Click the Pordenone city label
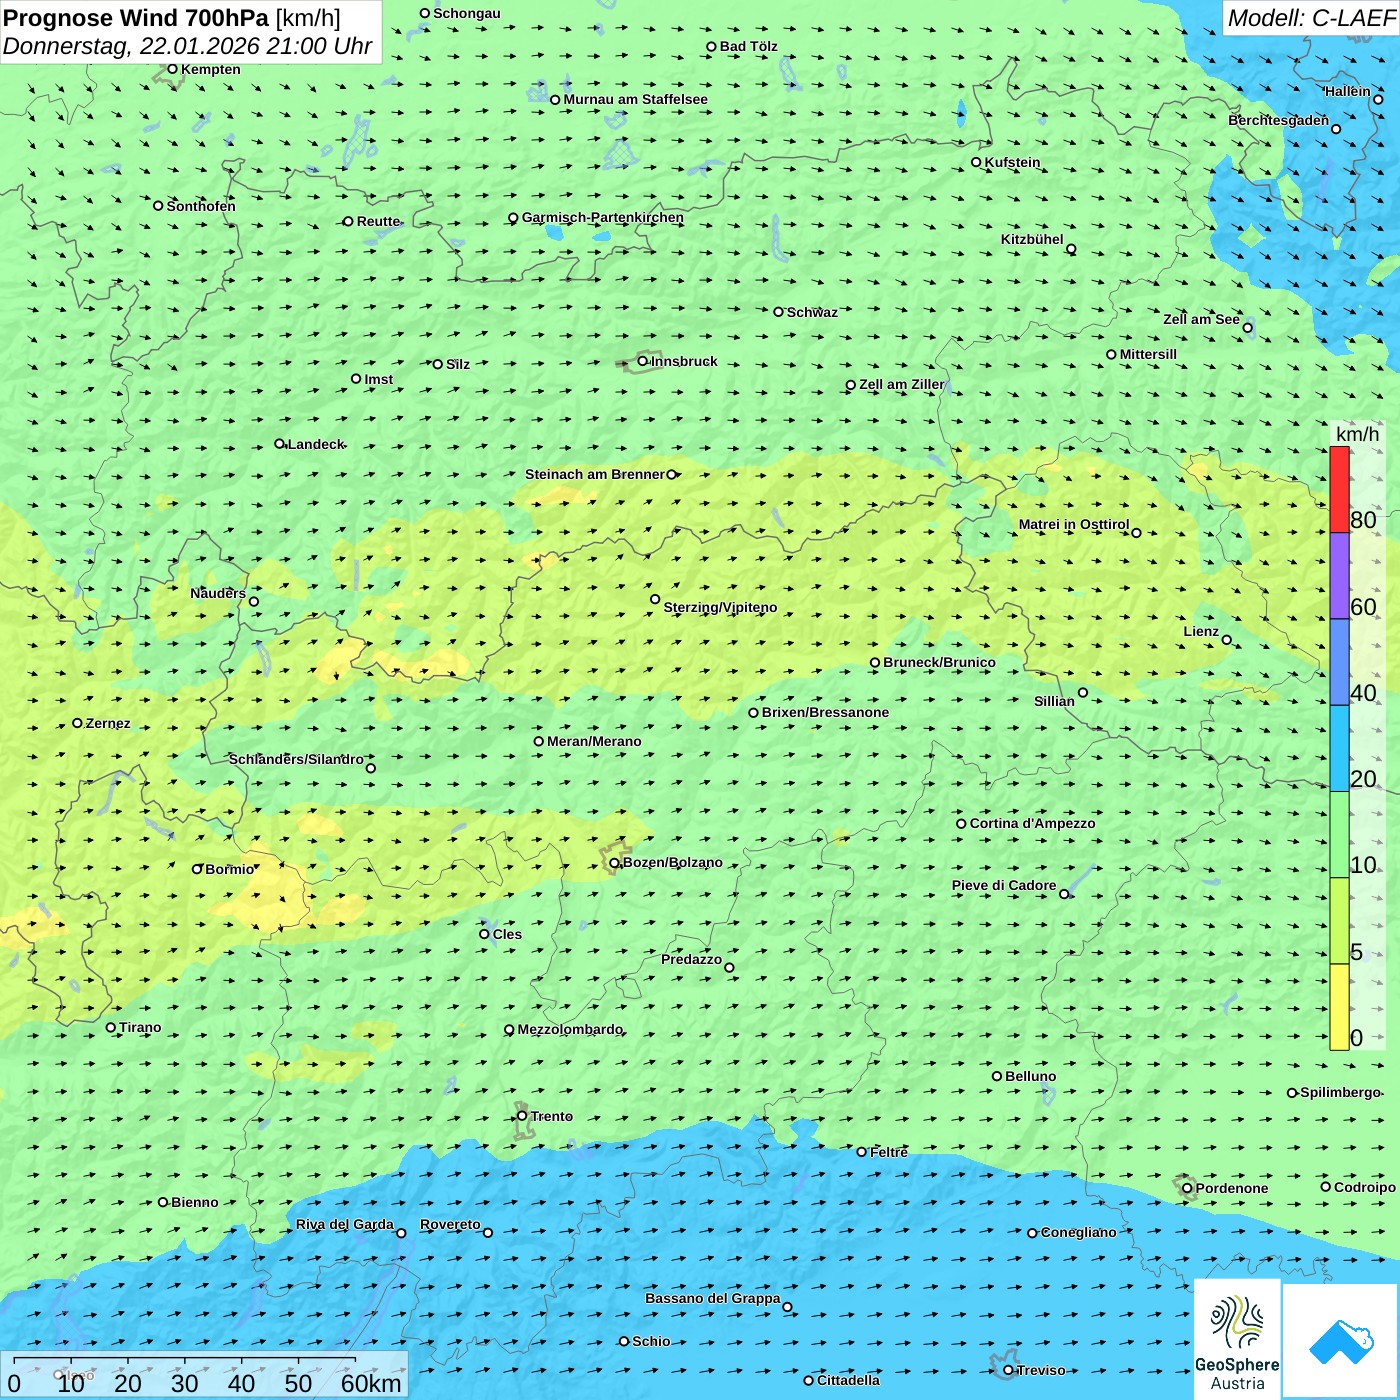 [x=1232, y=1188]
